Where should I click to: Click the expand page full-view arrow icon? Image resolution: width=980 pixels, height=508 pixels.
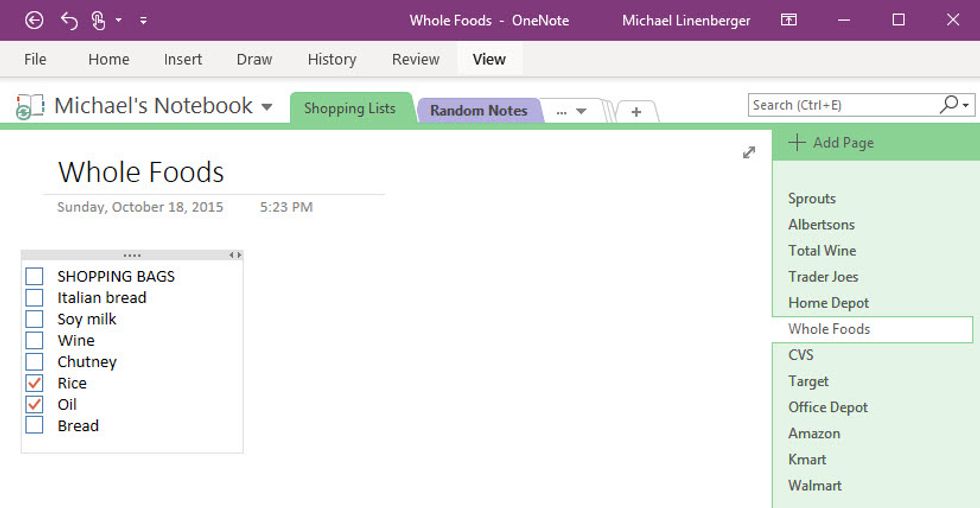(749, 152)
